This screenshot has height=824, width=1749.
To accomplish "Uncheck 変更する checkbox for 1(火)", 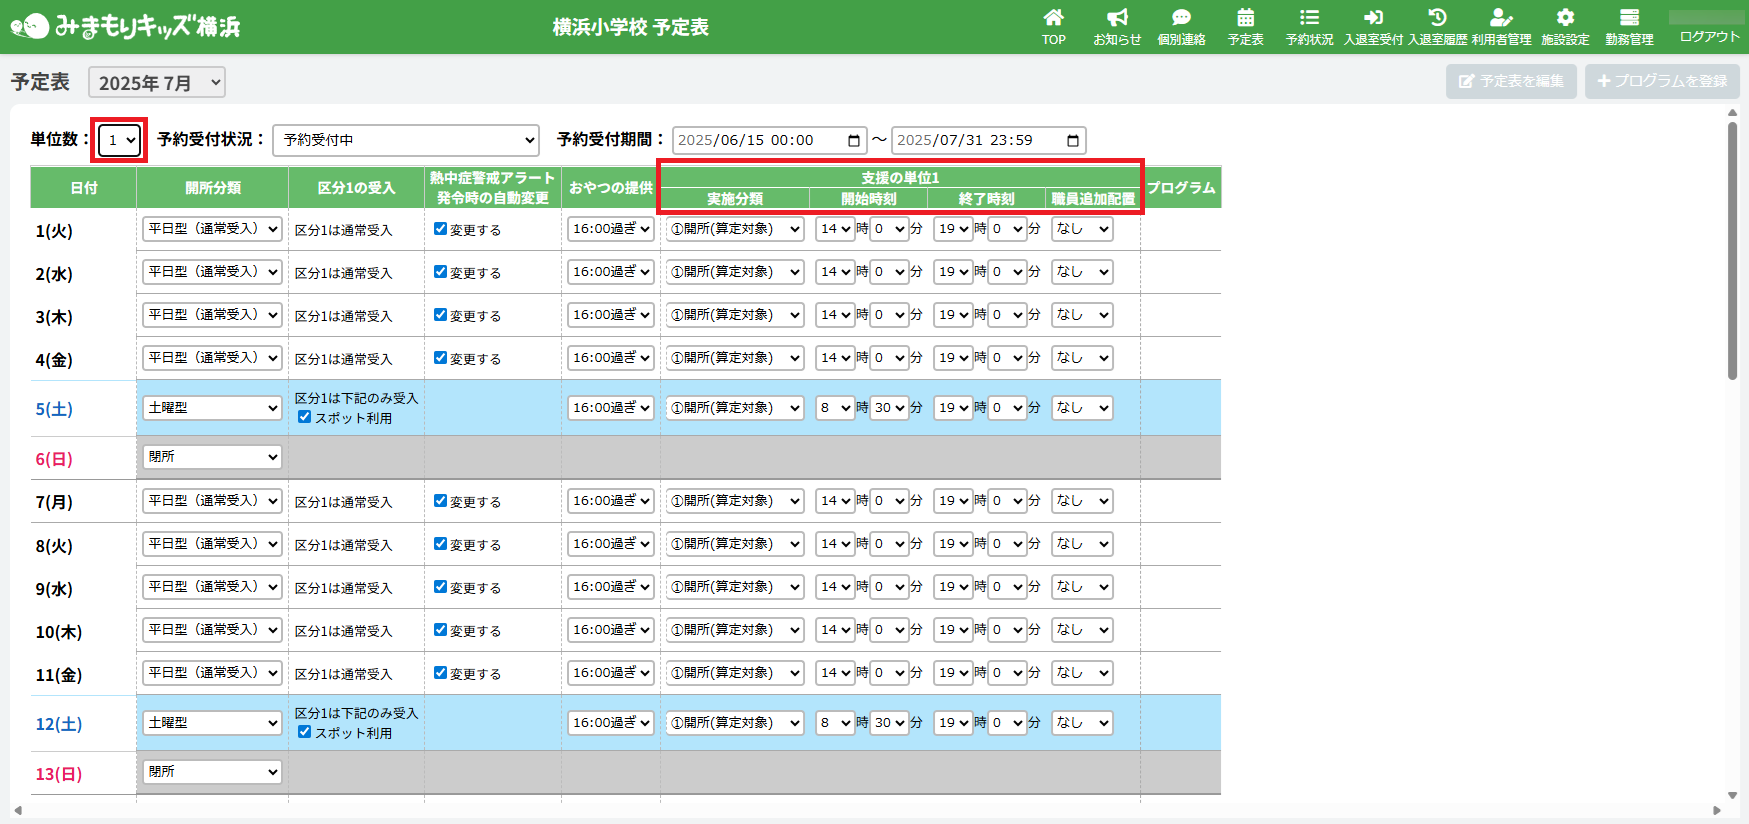I will point(440,229).
